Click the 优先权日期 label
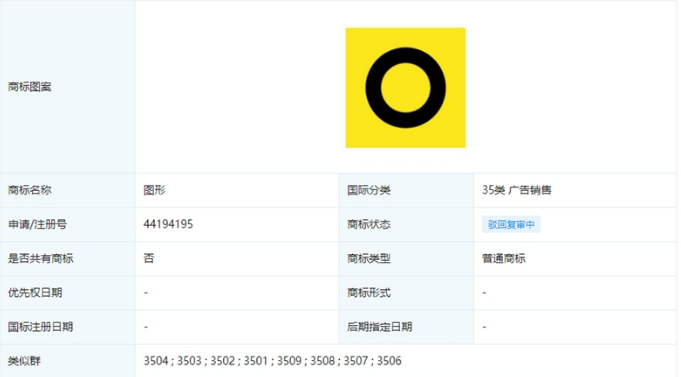The height and width of the screenshot is (377, 681). click(35, 293)
